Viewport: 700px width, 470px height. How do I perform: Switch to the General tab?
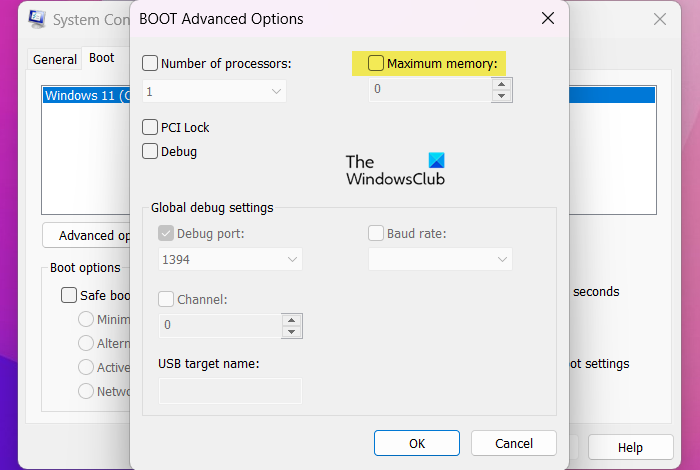click(55, 59)
